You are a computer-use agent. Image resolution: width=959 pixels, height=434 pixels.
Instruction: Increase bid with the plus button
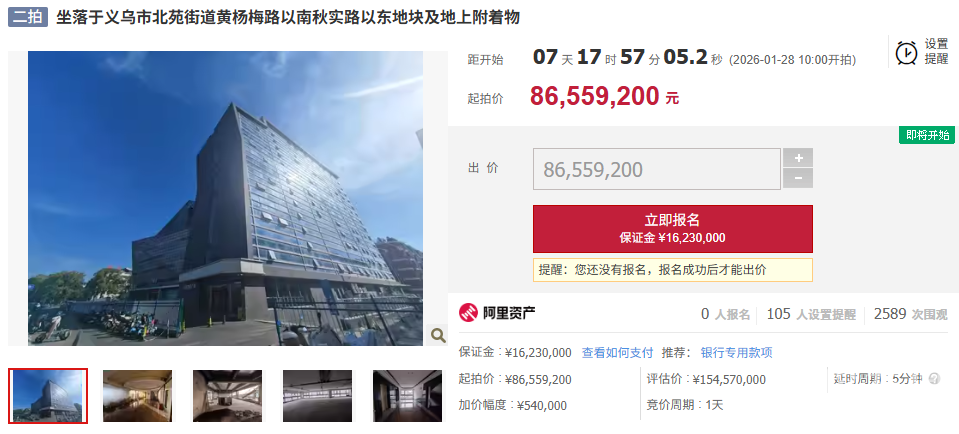(x=798, y=158)
